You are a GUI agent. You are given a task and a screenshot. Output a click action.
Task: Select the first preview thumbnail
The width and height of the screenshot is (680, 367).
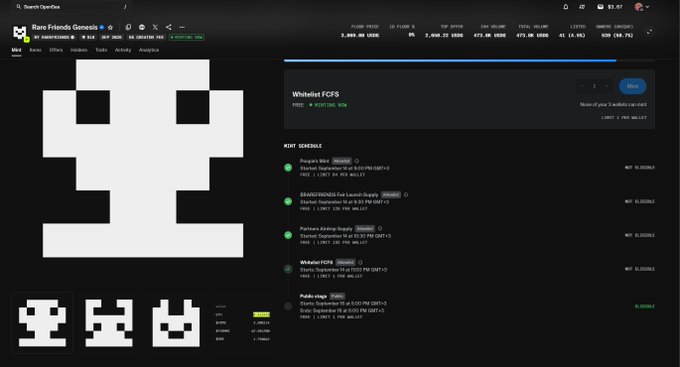pyautogui.click(x=42, y=323)
